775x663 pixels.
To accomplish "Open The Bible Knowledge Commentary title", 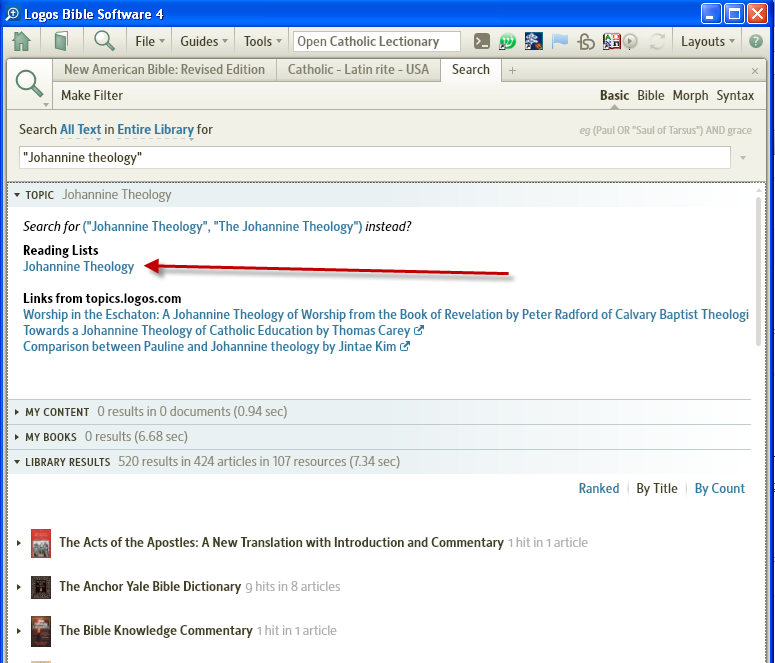I will coord(156,630).
